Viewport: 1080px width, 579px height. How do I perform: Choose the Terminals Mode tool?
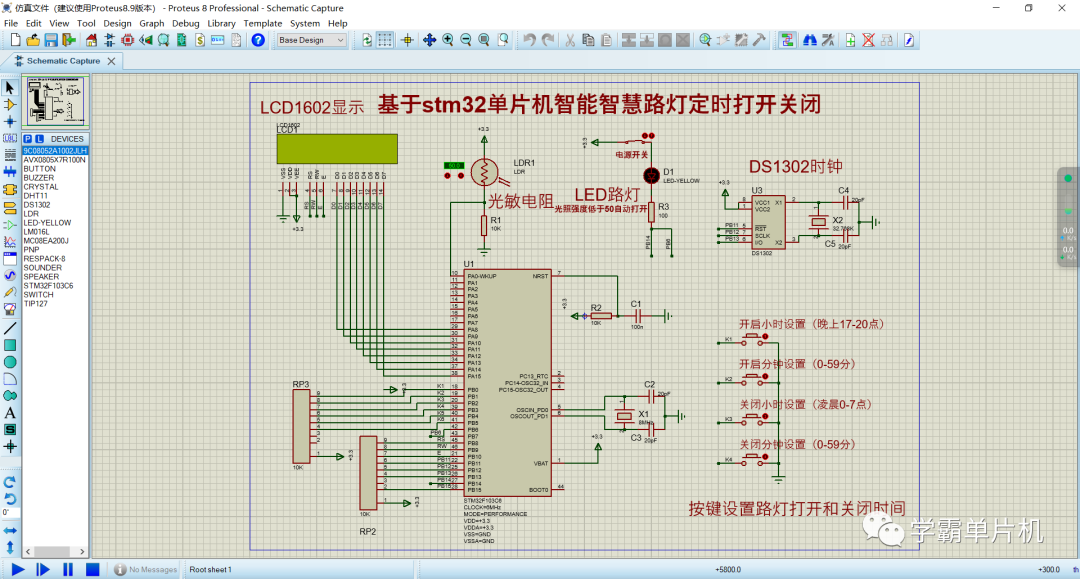click(10, 208)
